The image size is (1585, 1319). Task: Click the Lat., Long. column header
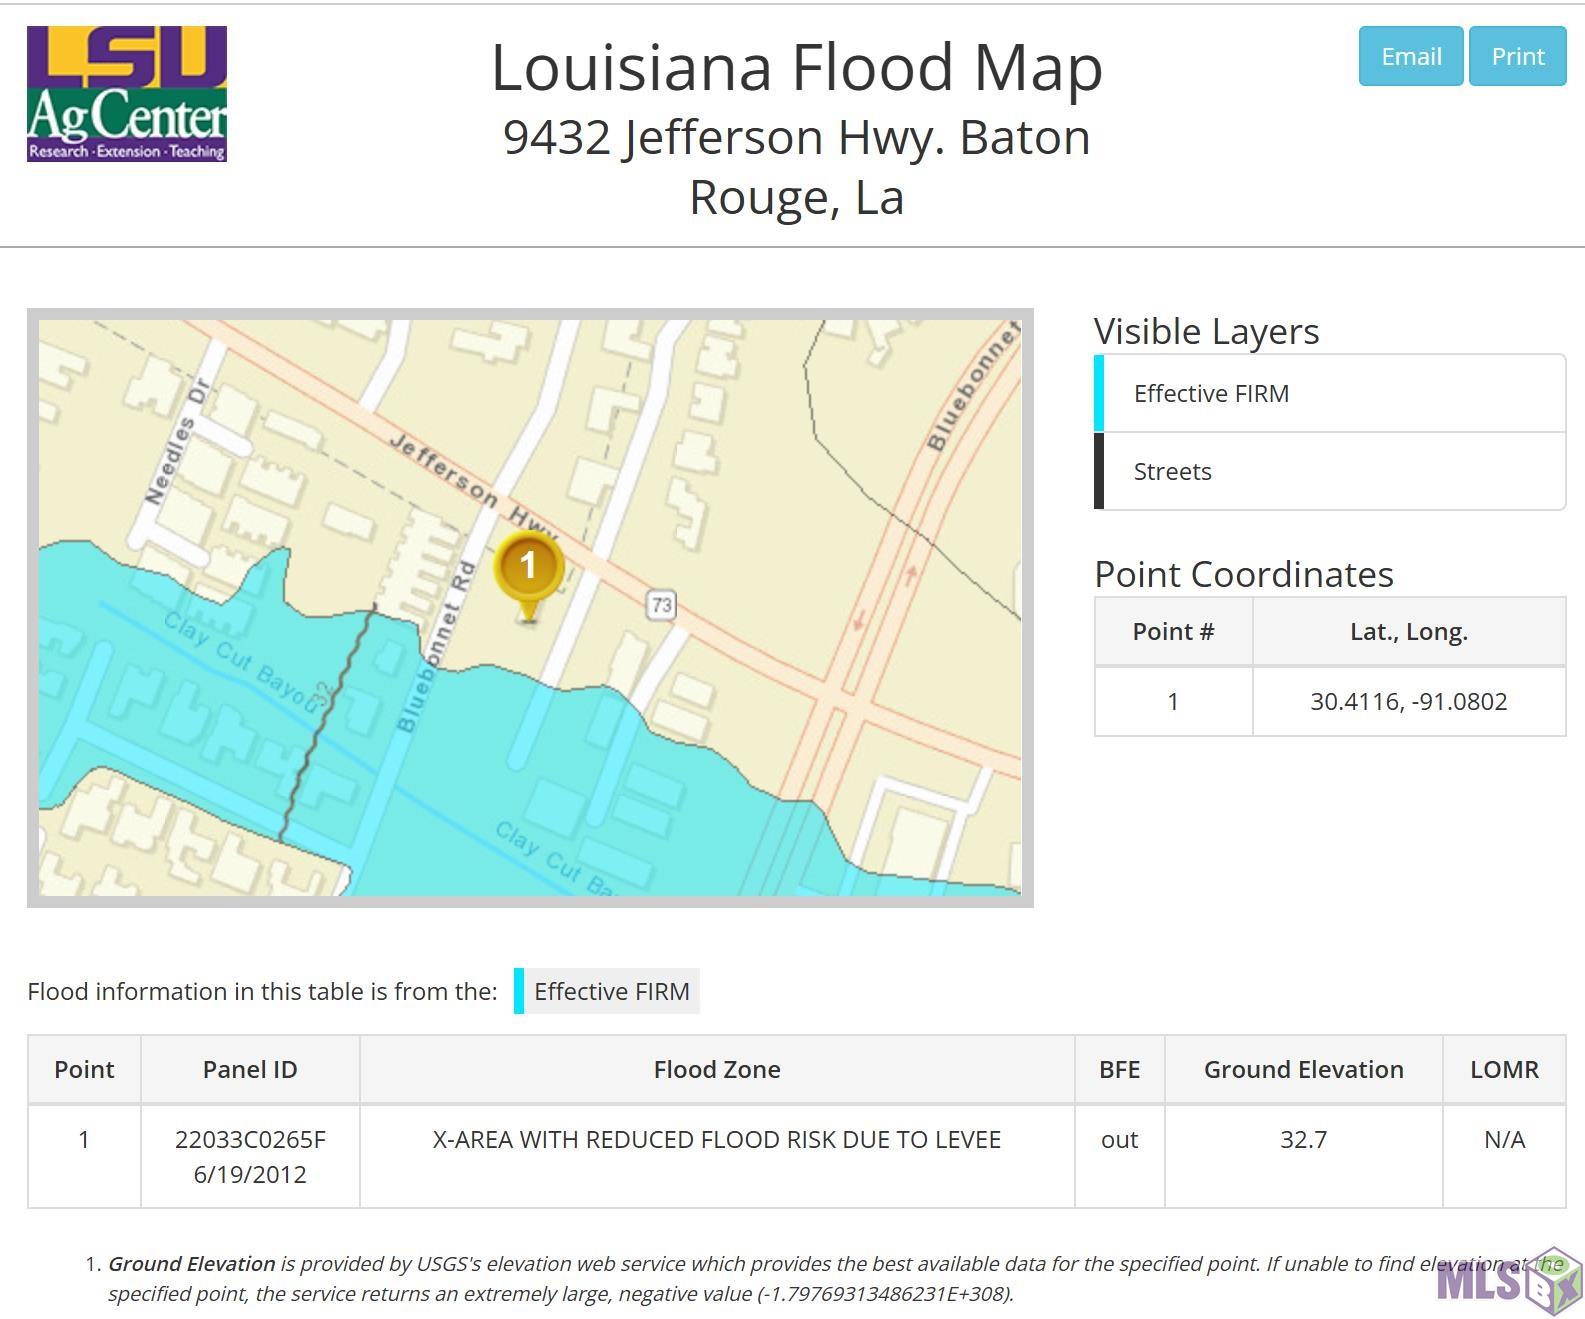(1408, 632)
